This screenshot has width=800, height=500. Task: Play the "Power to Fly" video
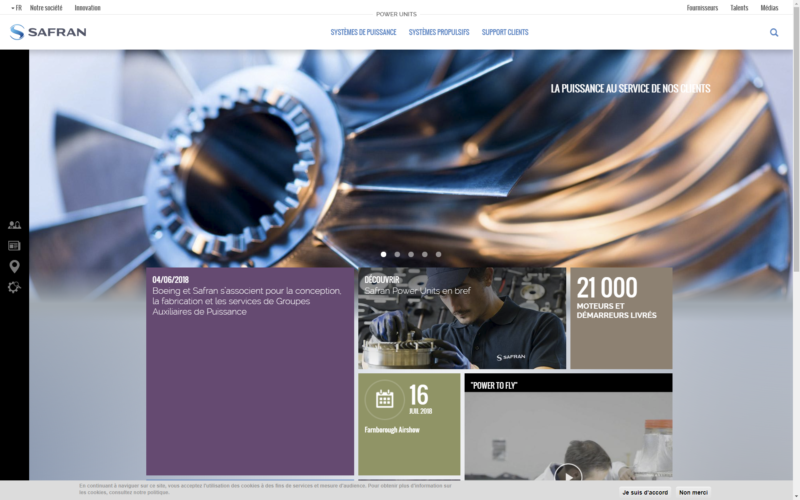[x=568, y=474]
